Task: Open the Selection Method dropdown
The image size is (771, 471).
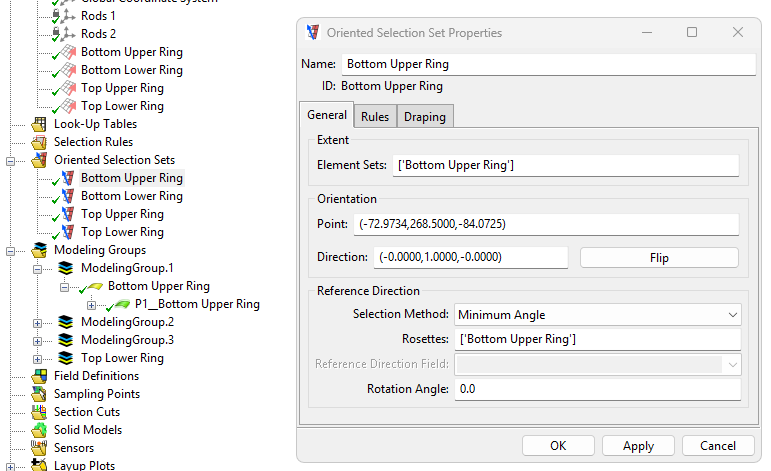Action: (x=597, y=315)
